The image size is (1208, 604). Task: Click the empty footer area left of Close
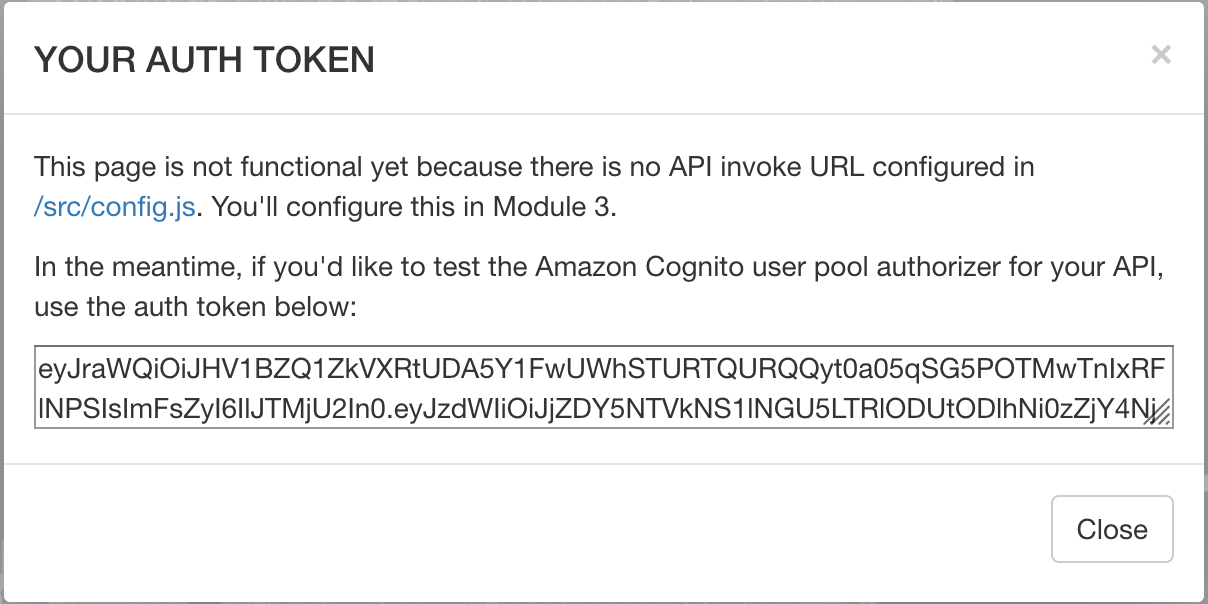[500, 528]
